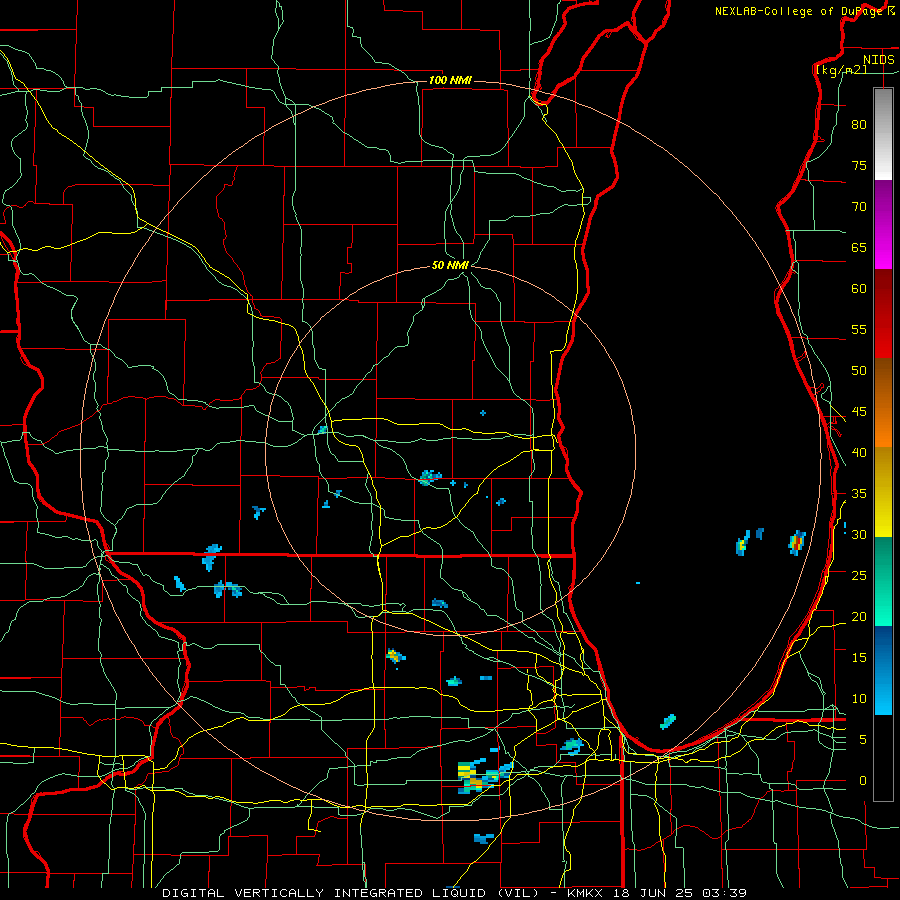Click the 25 value on the scale

click(859, 576)
